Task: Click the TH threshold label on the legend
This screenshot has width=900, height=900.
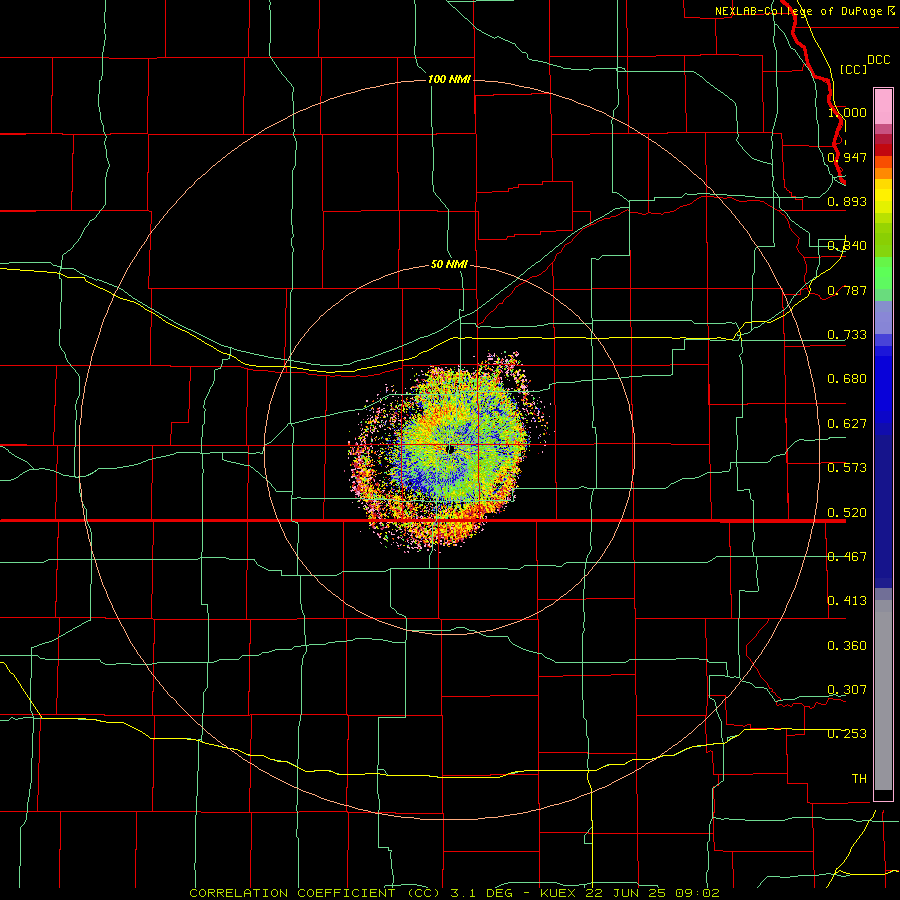Action: click(859, 779)
